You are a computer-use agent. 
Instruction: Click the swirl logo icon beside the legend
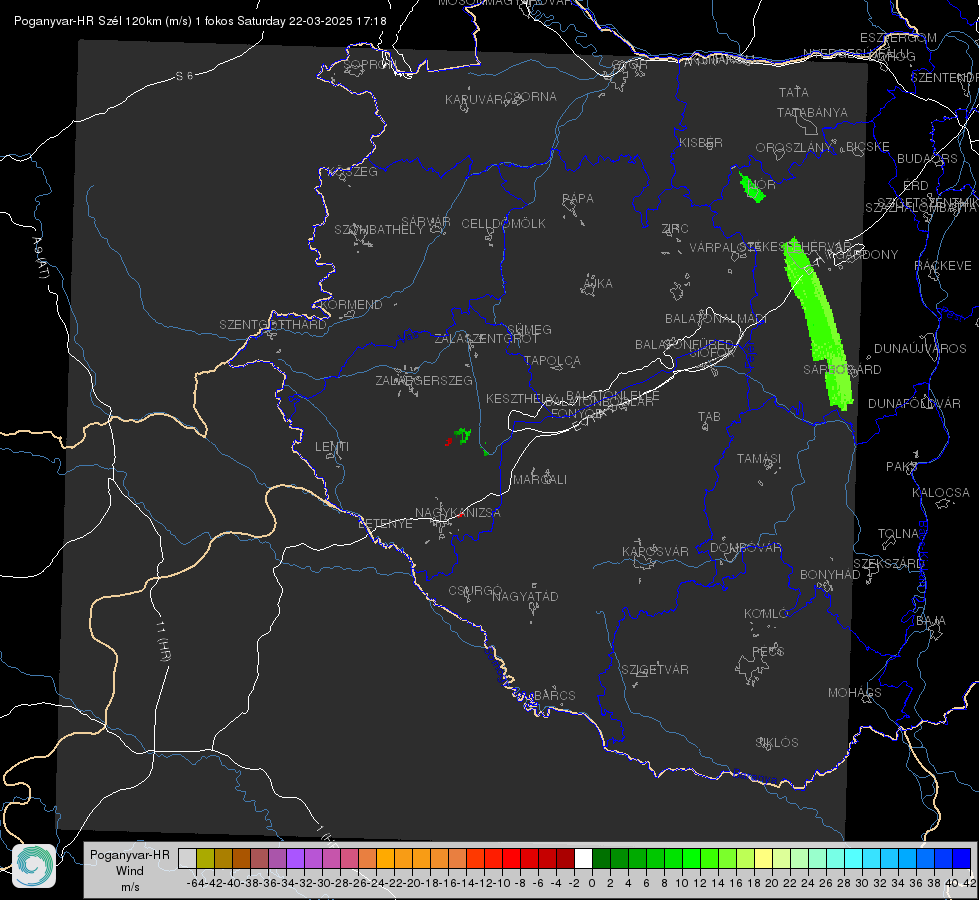[x=34, y=866]
